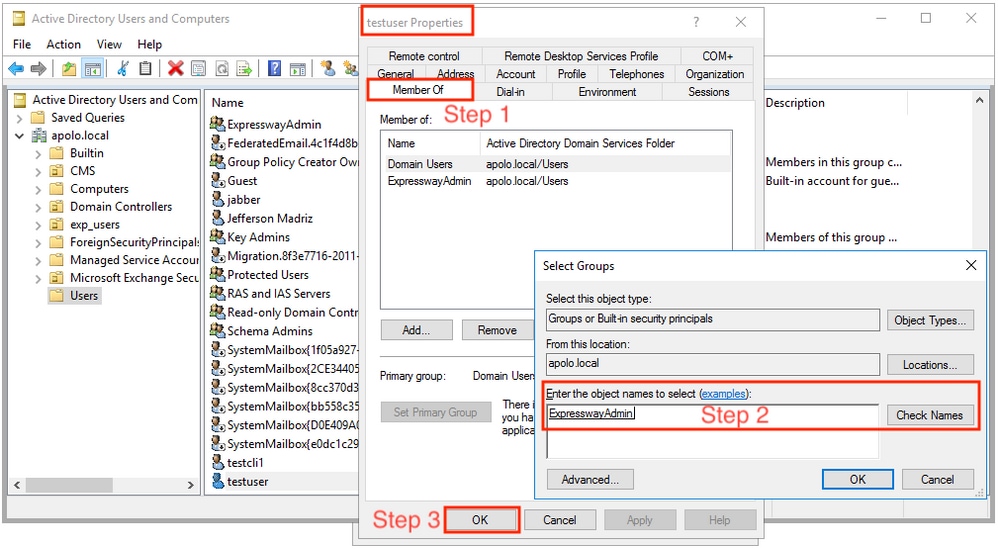Toggle the Show/Hide Action Pane toolbar icon
The width and height of the screenshot is (998, 550).
[297, 68]
